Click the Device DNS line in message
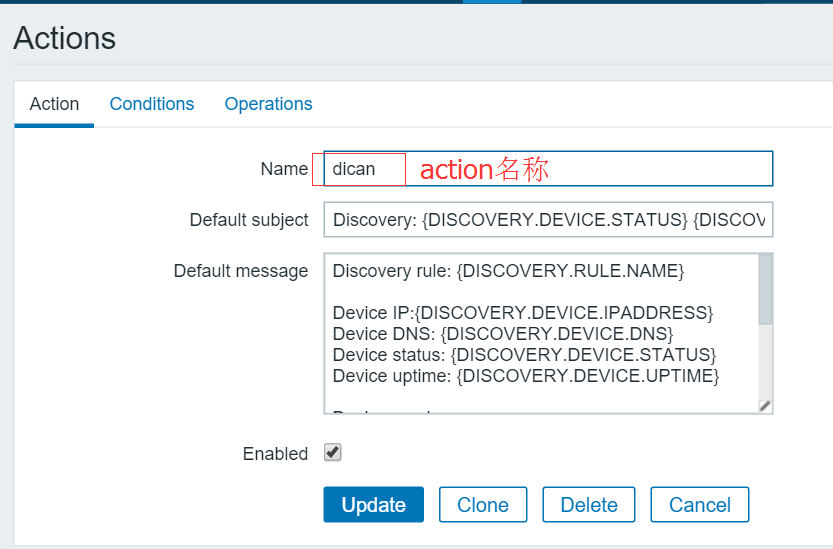This screenshot has width=833, height=549. tap(503, 334)
